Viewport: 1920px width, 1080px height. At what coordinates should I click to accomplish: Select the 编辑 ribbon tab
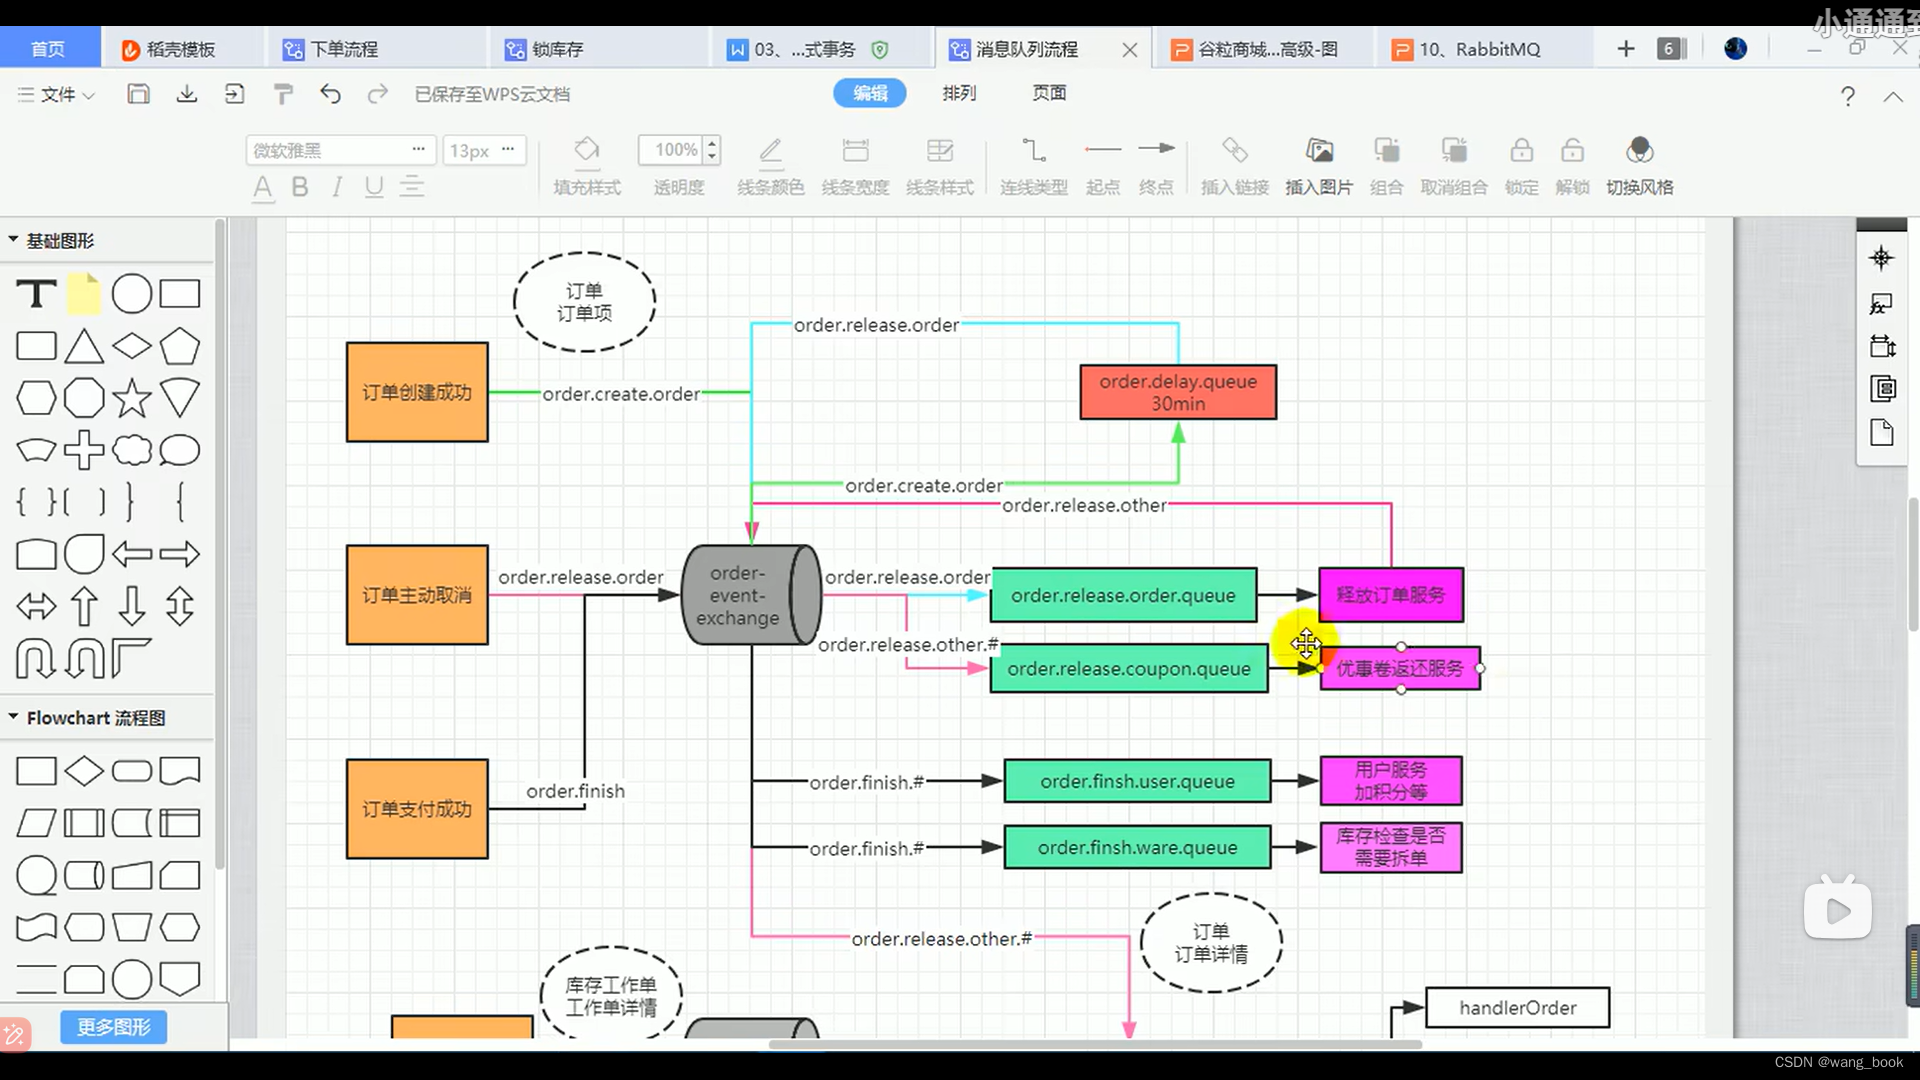870,93
